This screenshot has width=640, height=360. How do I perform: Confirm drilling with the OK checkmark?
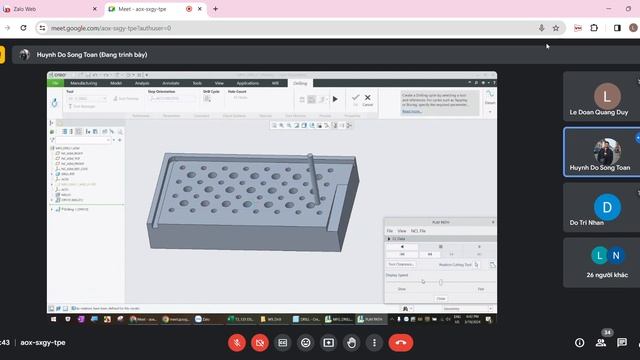[x=356, y=99]
